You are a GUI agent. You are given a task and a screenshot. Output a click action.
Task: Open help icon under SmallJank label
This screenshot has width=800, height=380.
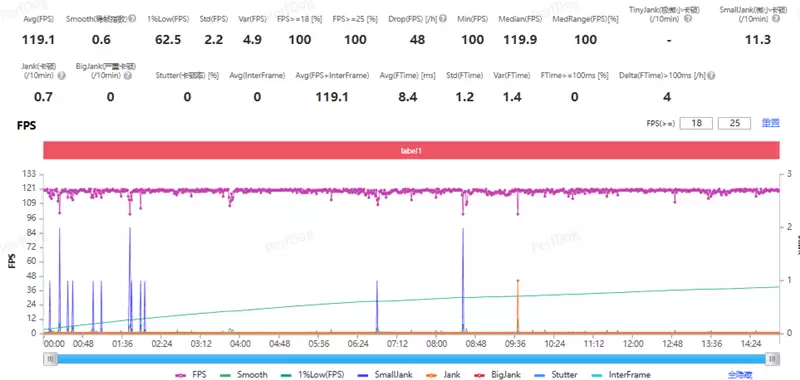[776, 19]
